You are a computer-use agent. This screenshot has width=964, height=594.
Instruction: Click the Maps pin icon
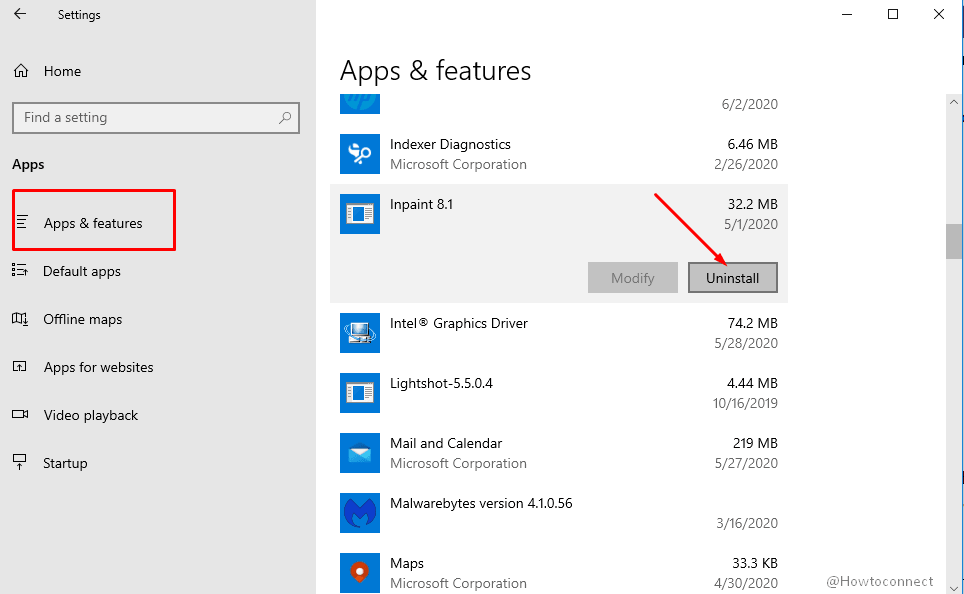360,572
